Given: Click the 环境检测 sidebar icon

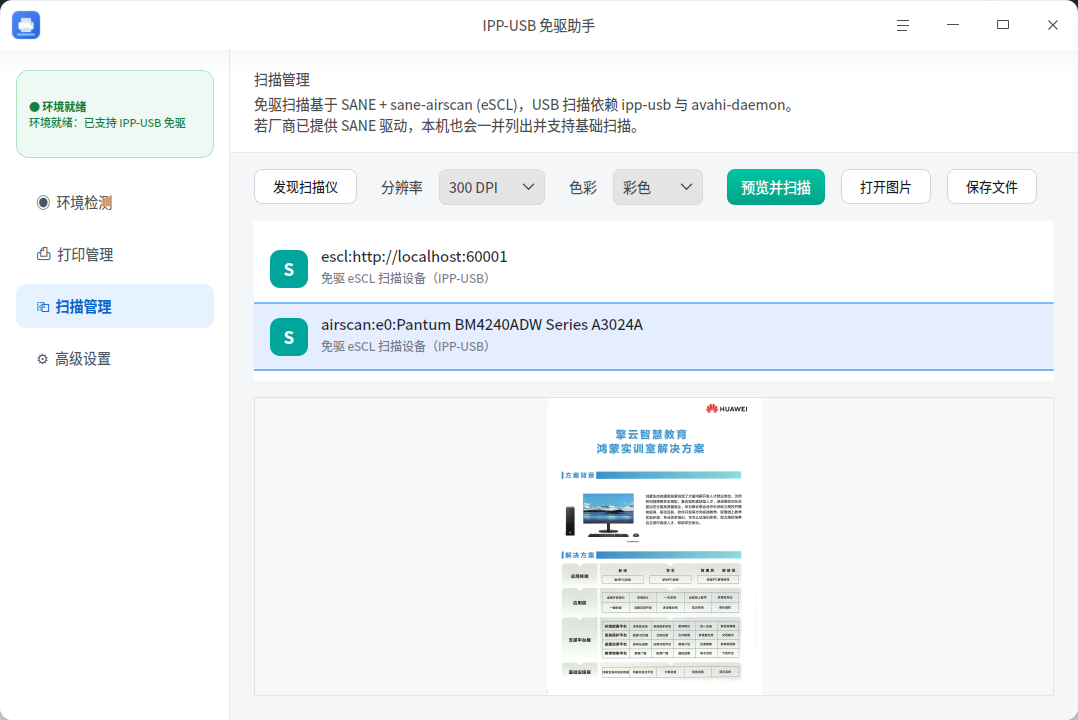Looking at the screenshot, I should coord(43,203).
